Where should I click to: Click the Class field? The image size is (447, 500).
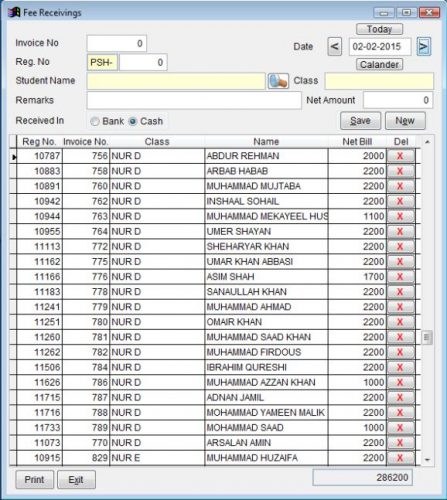379,81
